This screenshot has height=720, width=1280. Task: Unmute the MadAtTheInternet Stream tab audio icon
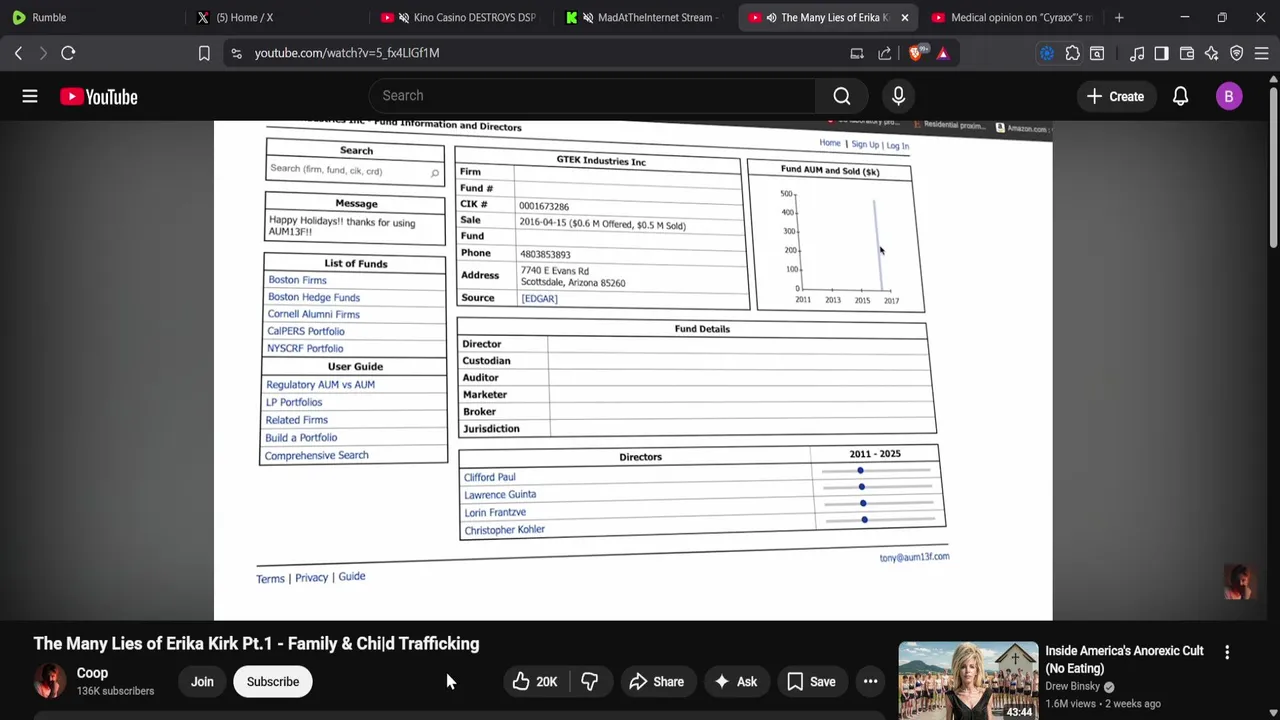[x=588, y=17]
